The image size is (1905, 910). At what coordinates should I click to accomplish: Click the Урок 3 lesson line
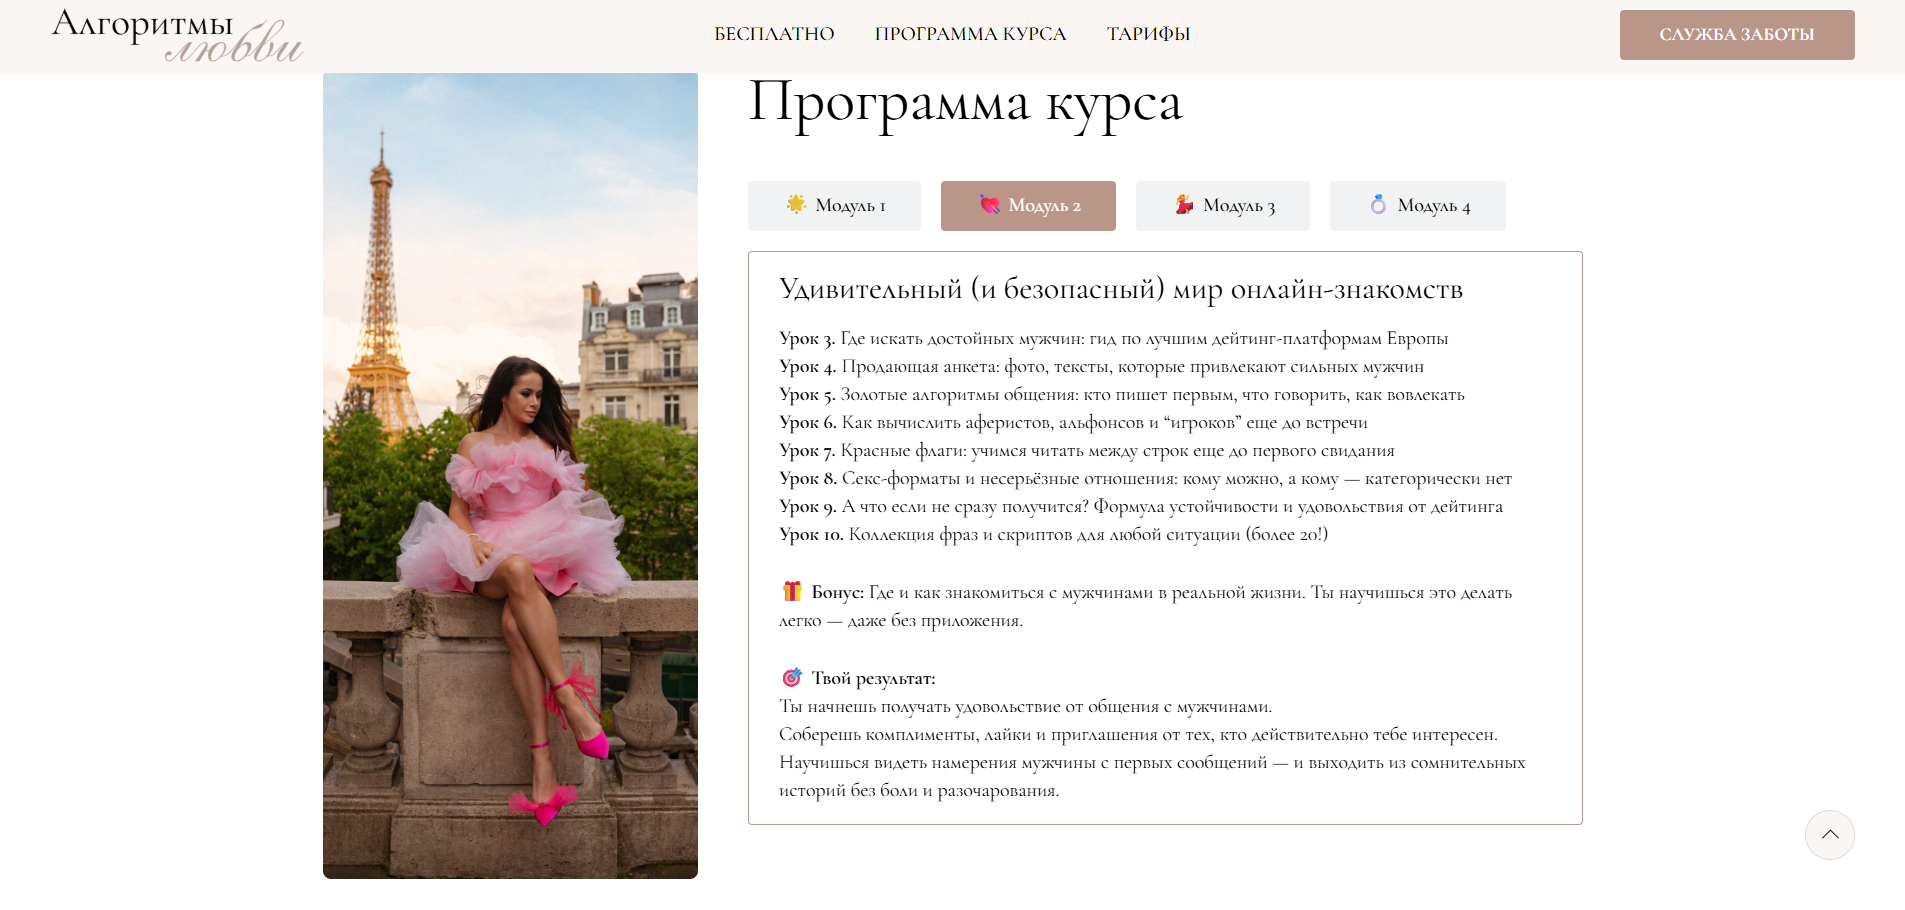click(x=1113, y=338)
